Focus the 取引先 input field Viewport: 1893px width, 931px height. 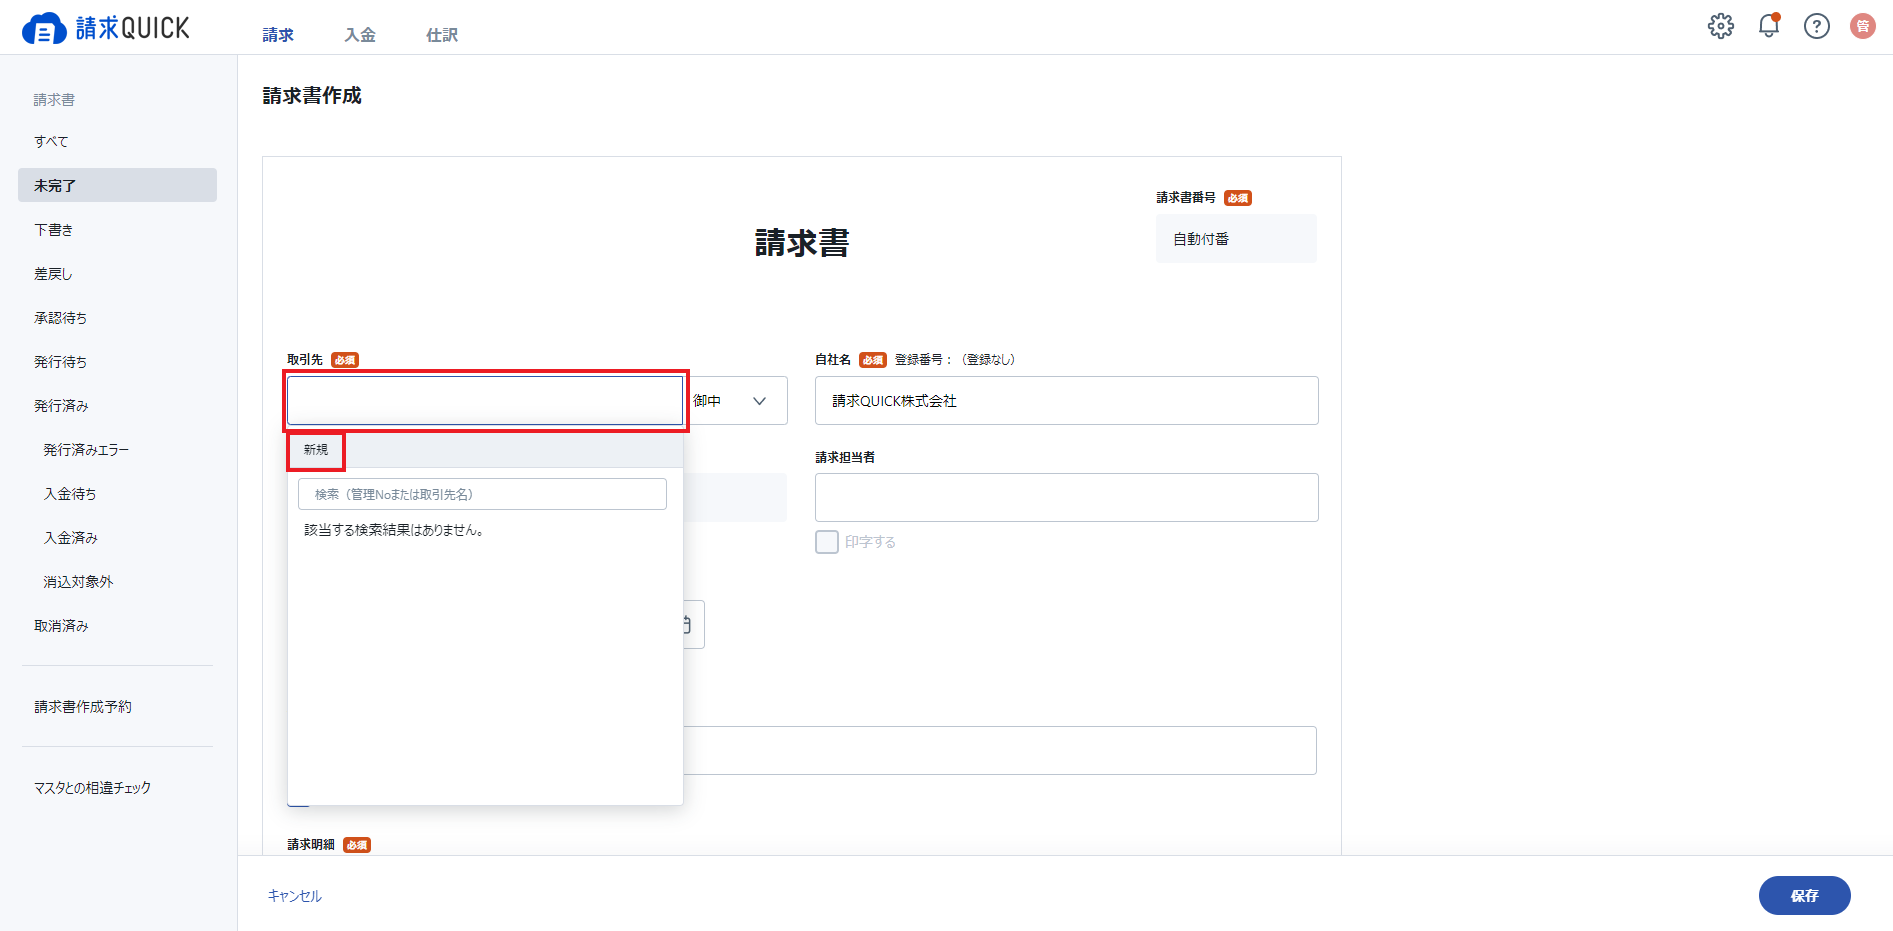click(x=485, y=401)
